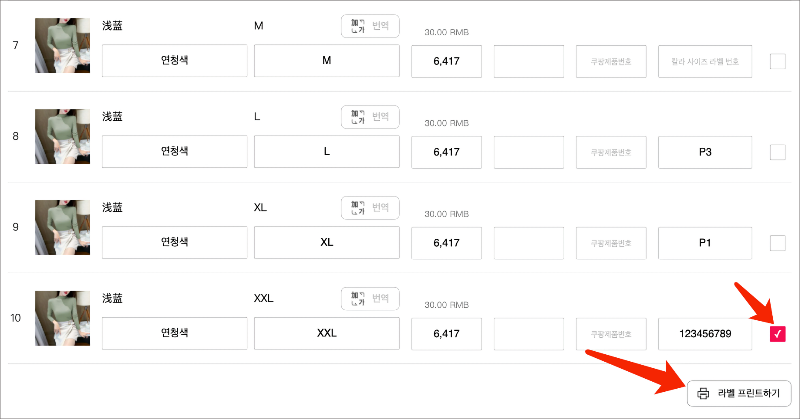Click the label field containing P3
The width and height of the screenshot is (800, 419).
point(705,152)
